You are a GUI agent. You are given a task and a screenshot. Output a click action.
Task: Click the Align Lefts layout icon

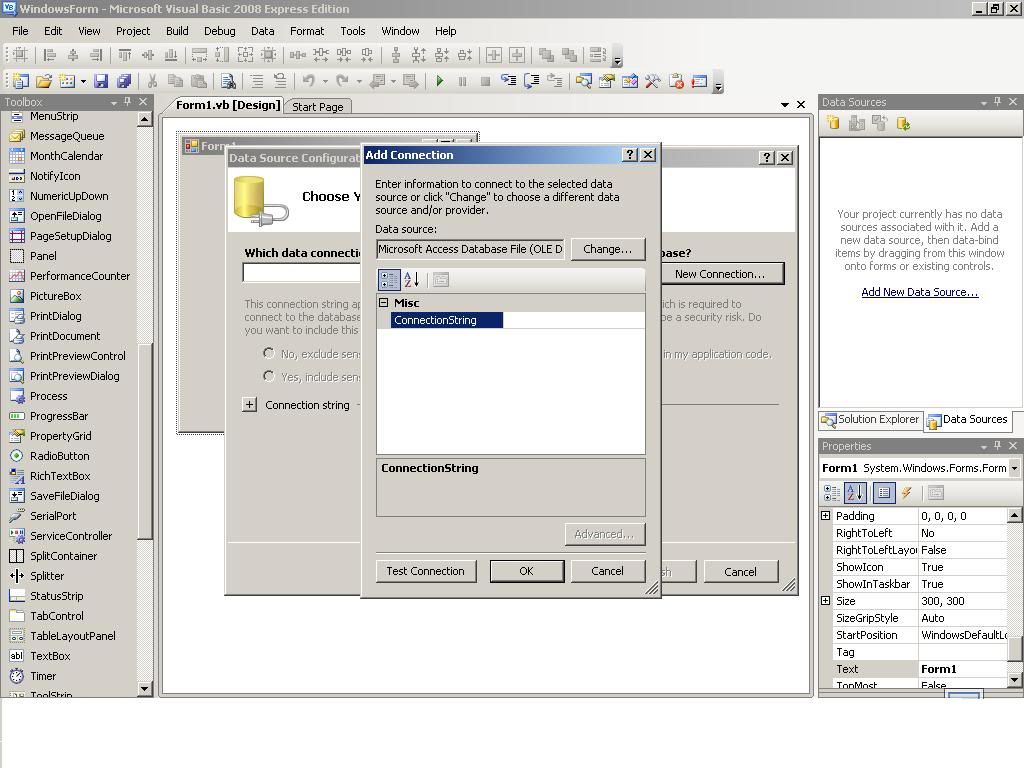50,55
